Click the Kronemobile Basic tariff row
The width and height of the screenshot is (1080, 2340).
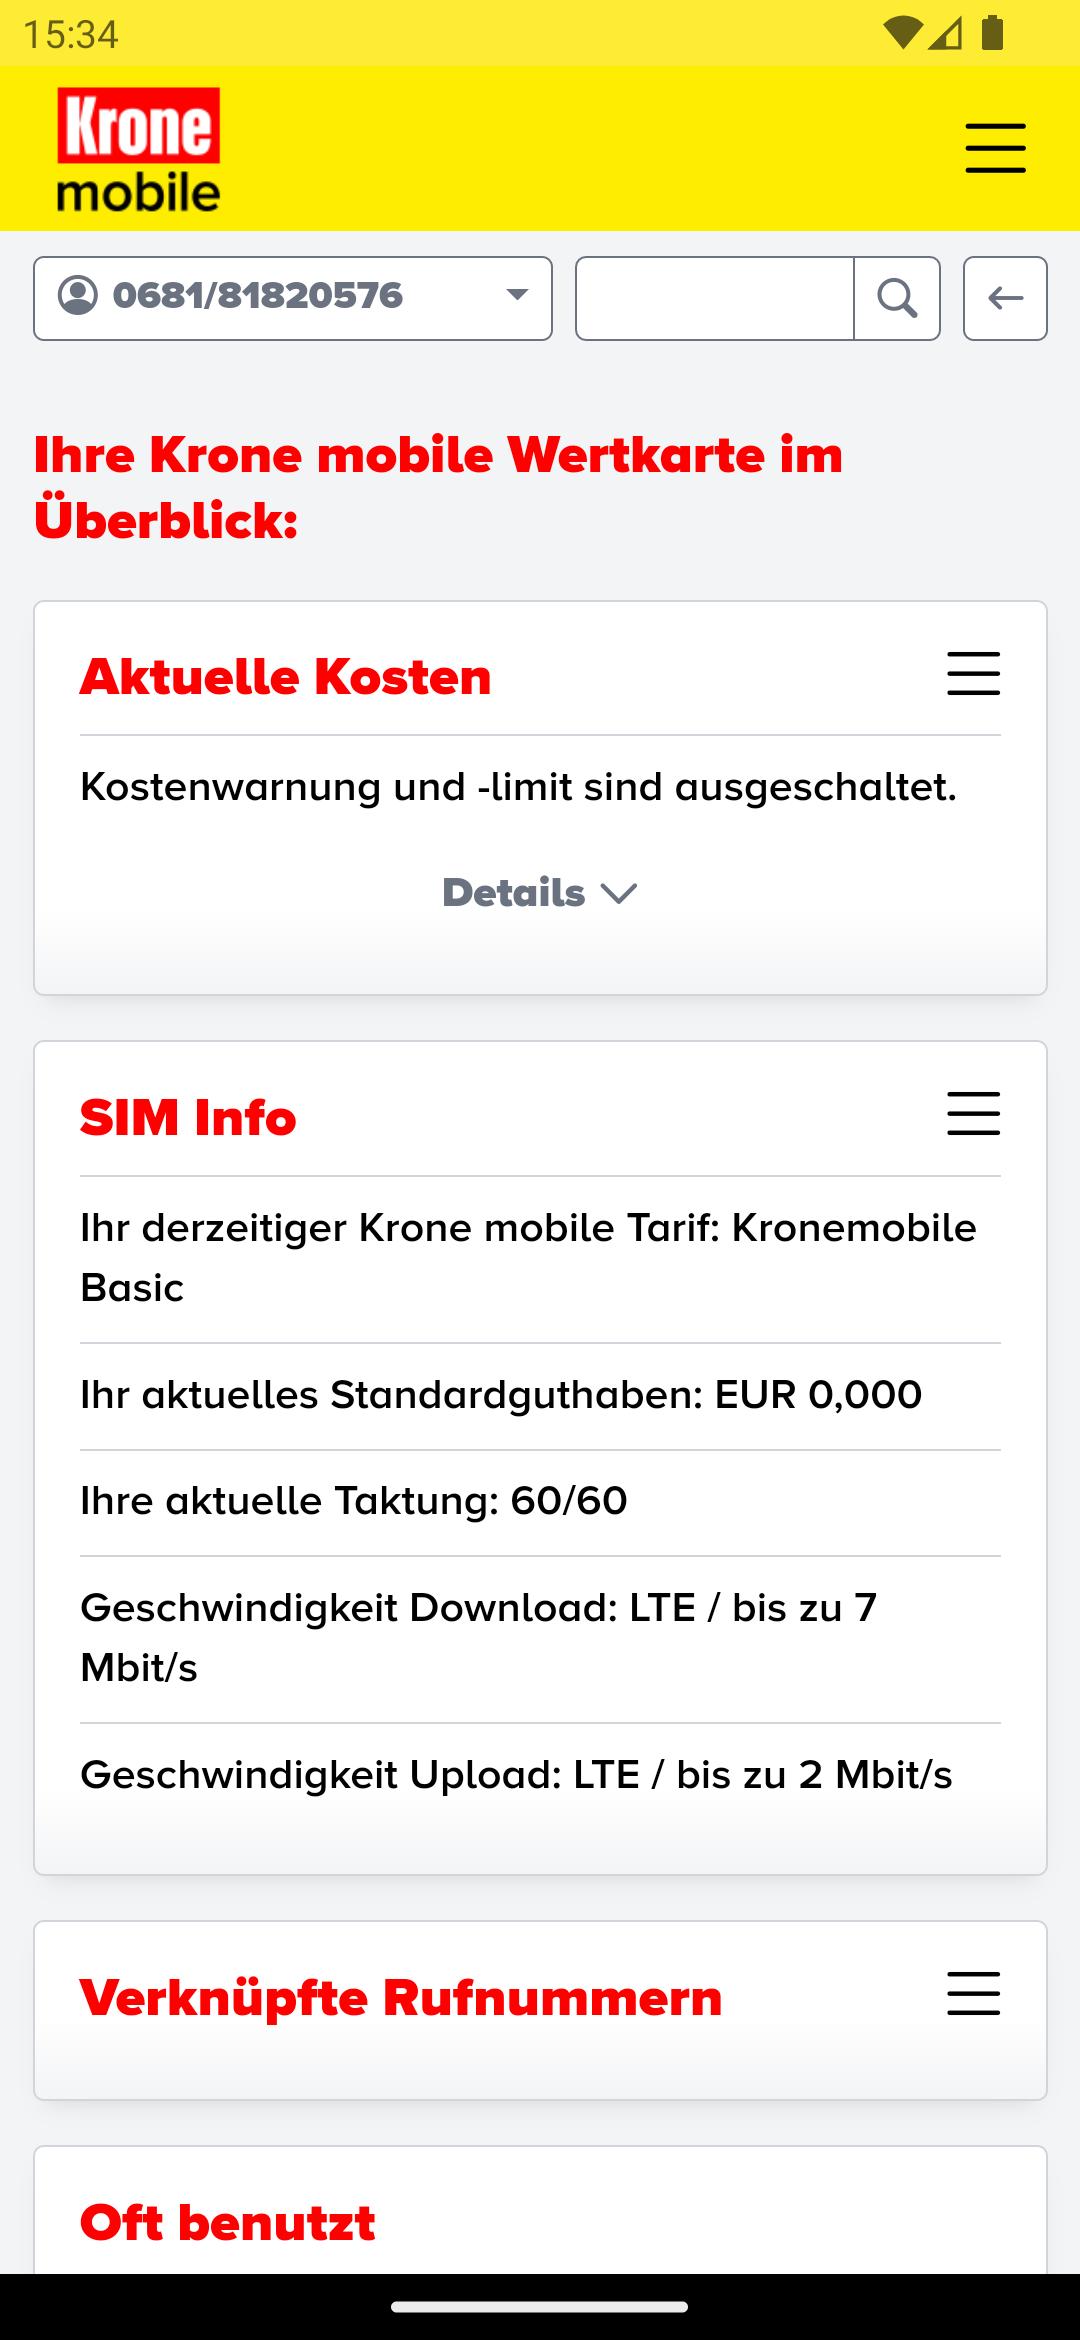coord(540,1258)
